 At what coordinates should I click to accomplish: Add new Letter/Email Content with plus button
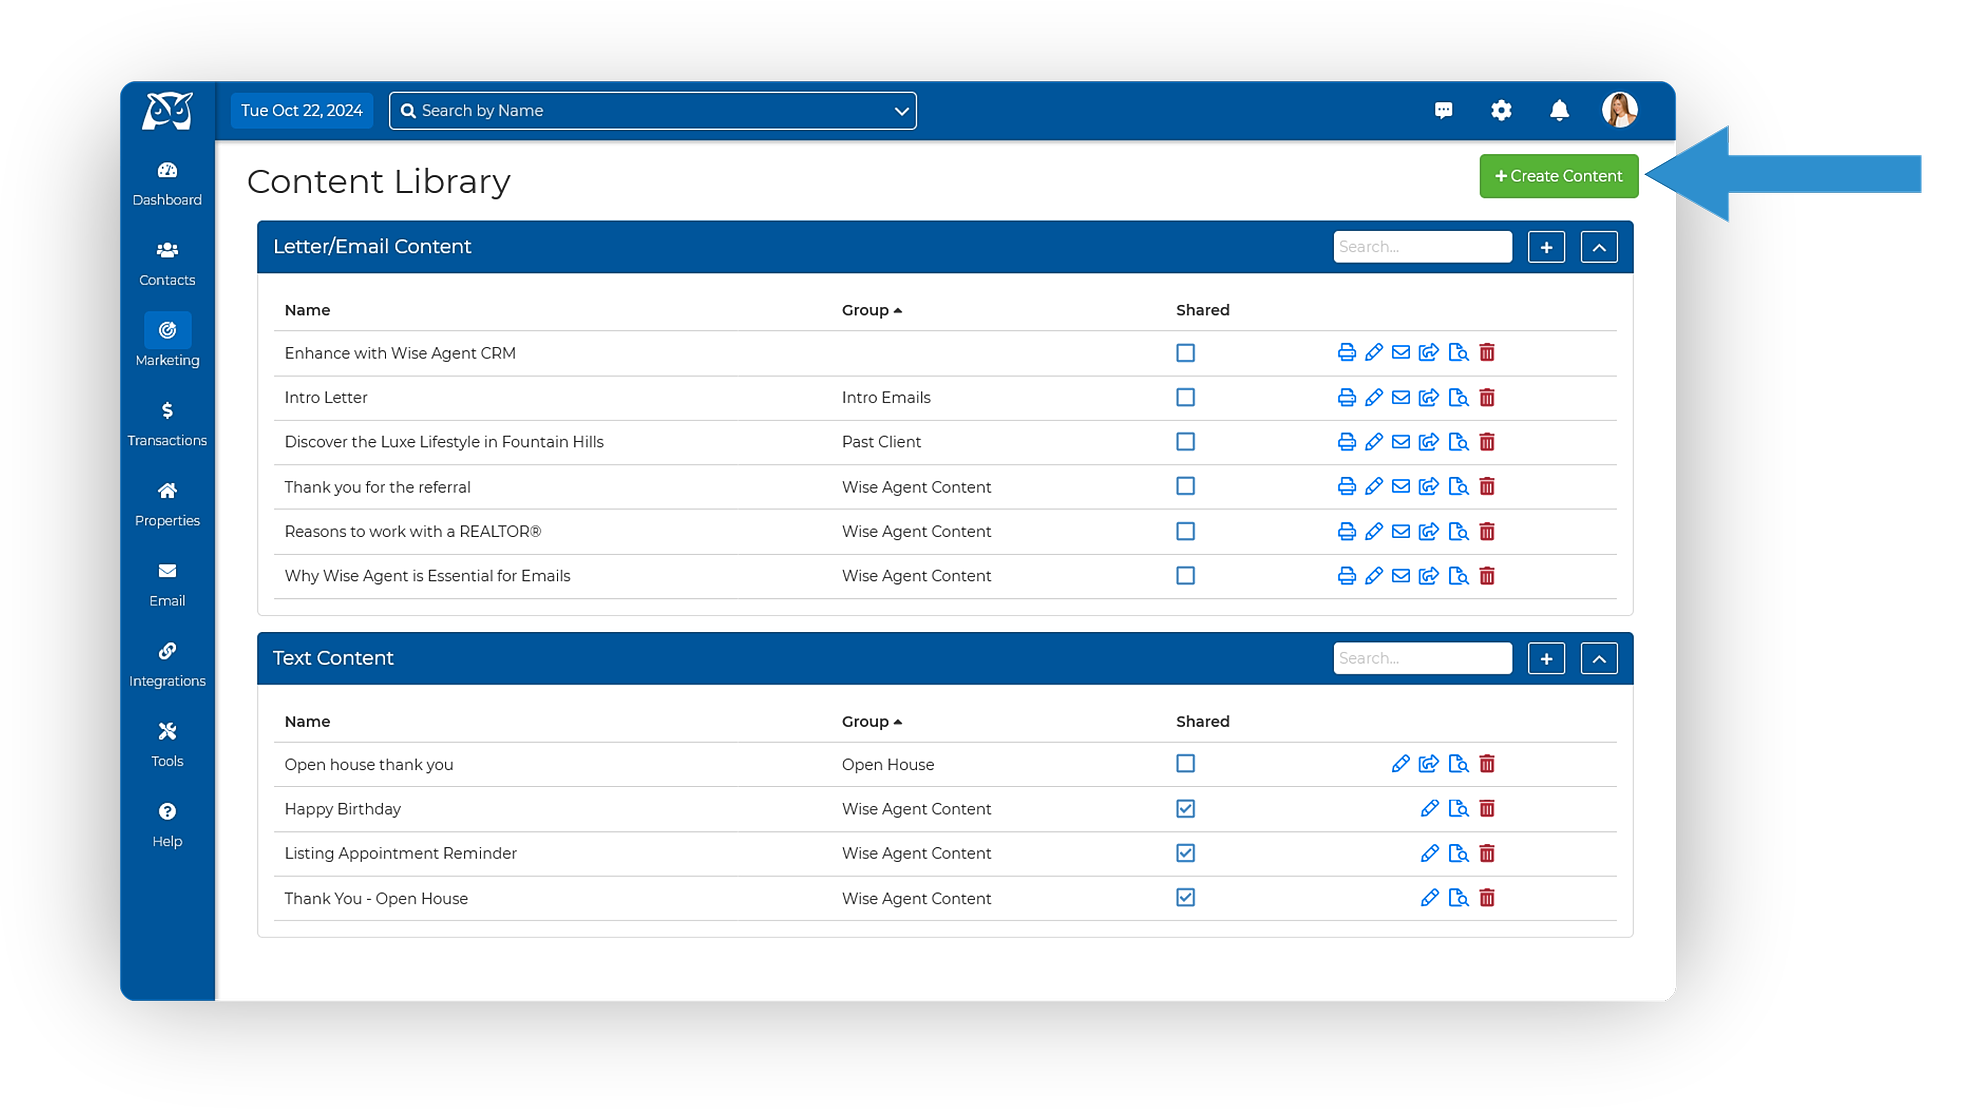coord(1546,247)
